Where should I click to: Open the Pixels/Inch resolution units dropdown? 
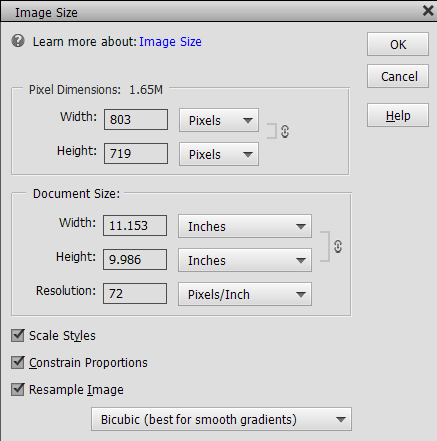pos(245,294)
